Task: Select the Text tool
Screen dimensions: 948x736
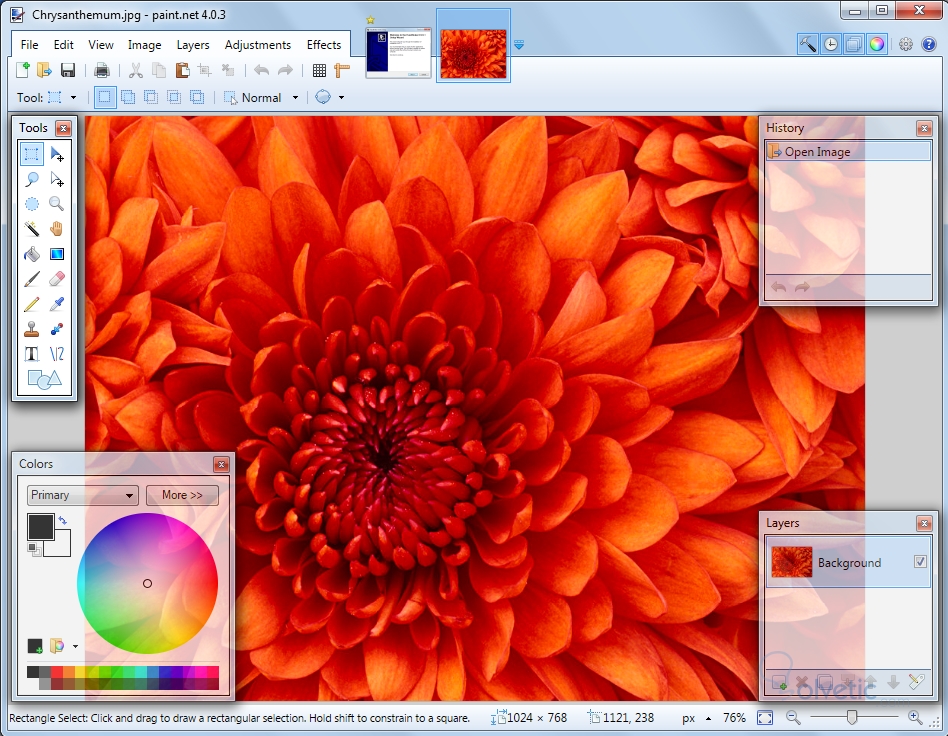Action: click(32, 354)
